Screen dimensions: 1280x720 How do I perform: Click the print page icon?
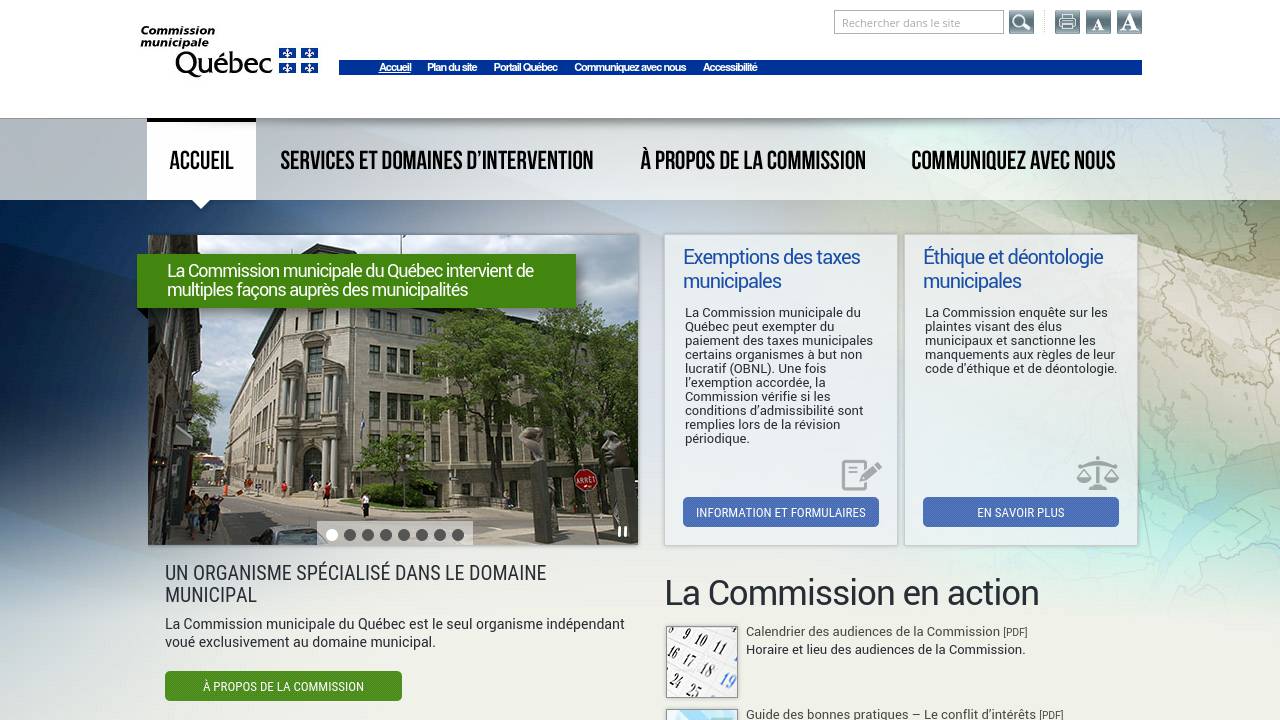pos(1067,22)
